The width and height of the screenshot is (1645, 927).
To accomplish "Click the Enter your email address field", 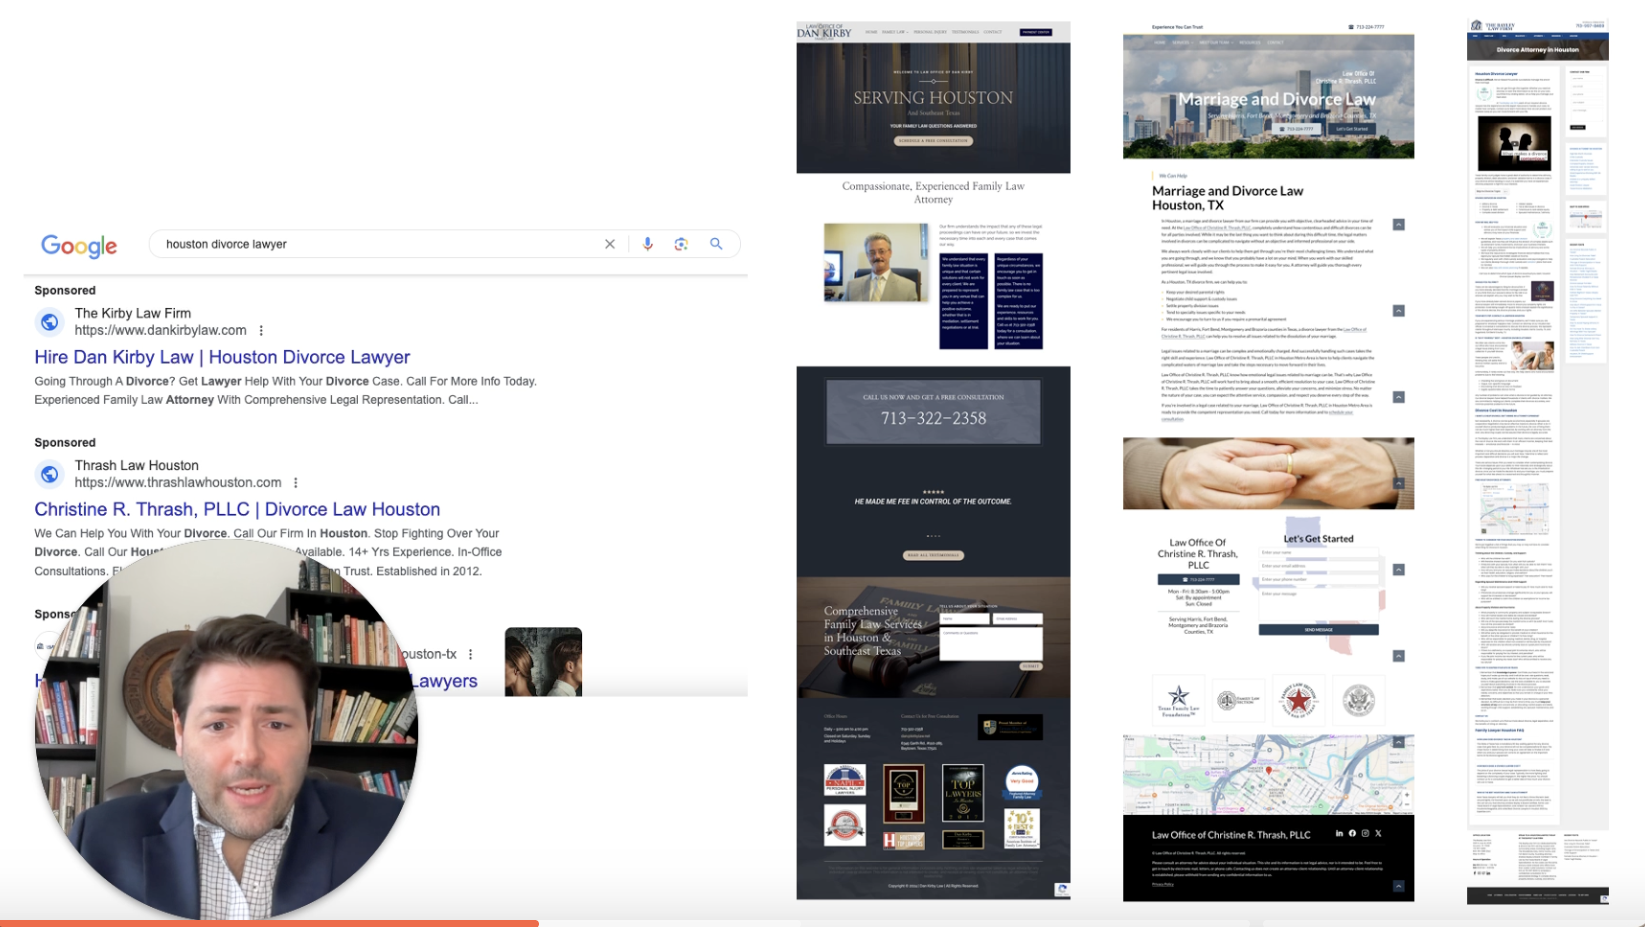I will (1318, 566).
